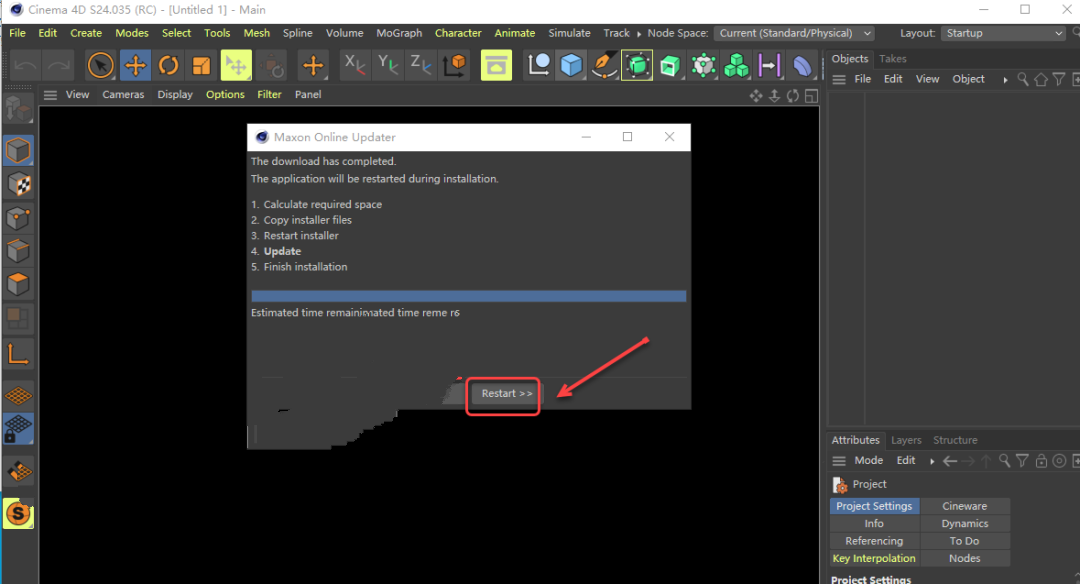Click the coordinate system cube icon
This screenshot has width=1080, height=584.
455,66
